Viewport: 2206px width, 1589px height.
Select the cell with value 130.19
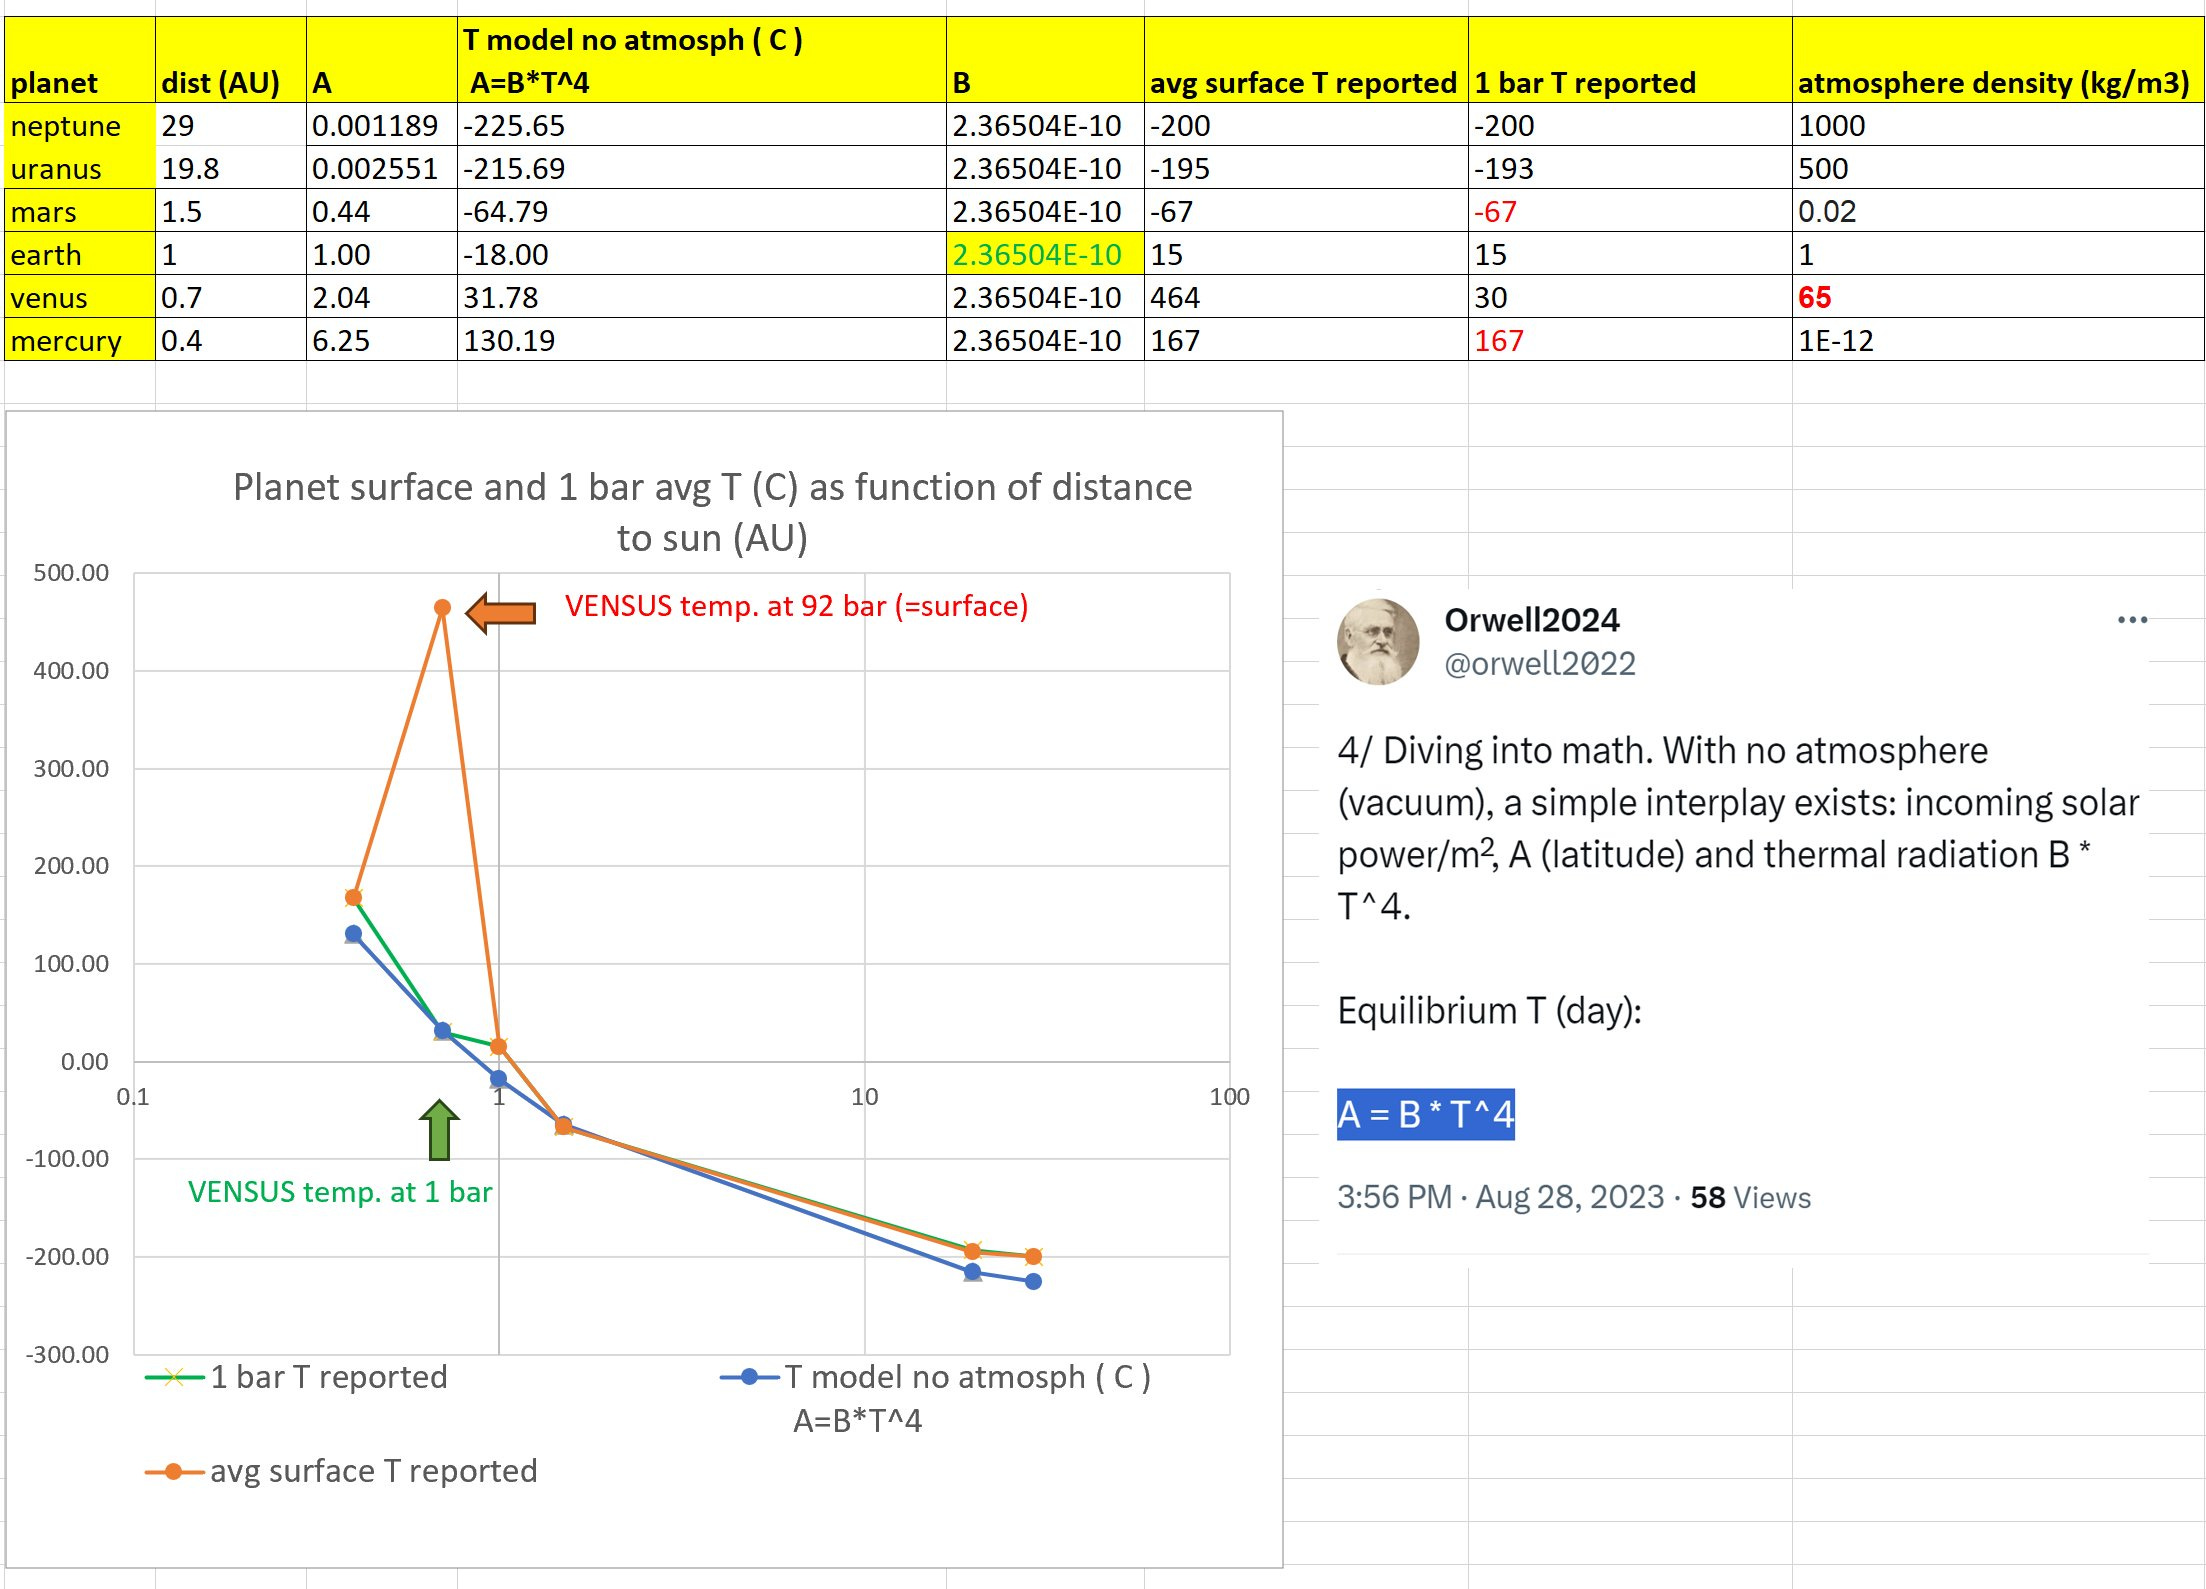point(702,340)
